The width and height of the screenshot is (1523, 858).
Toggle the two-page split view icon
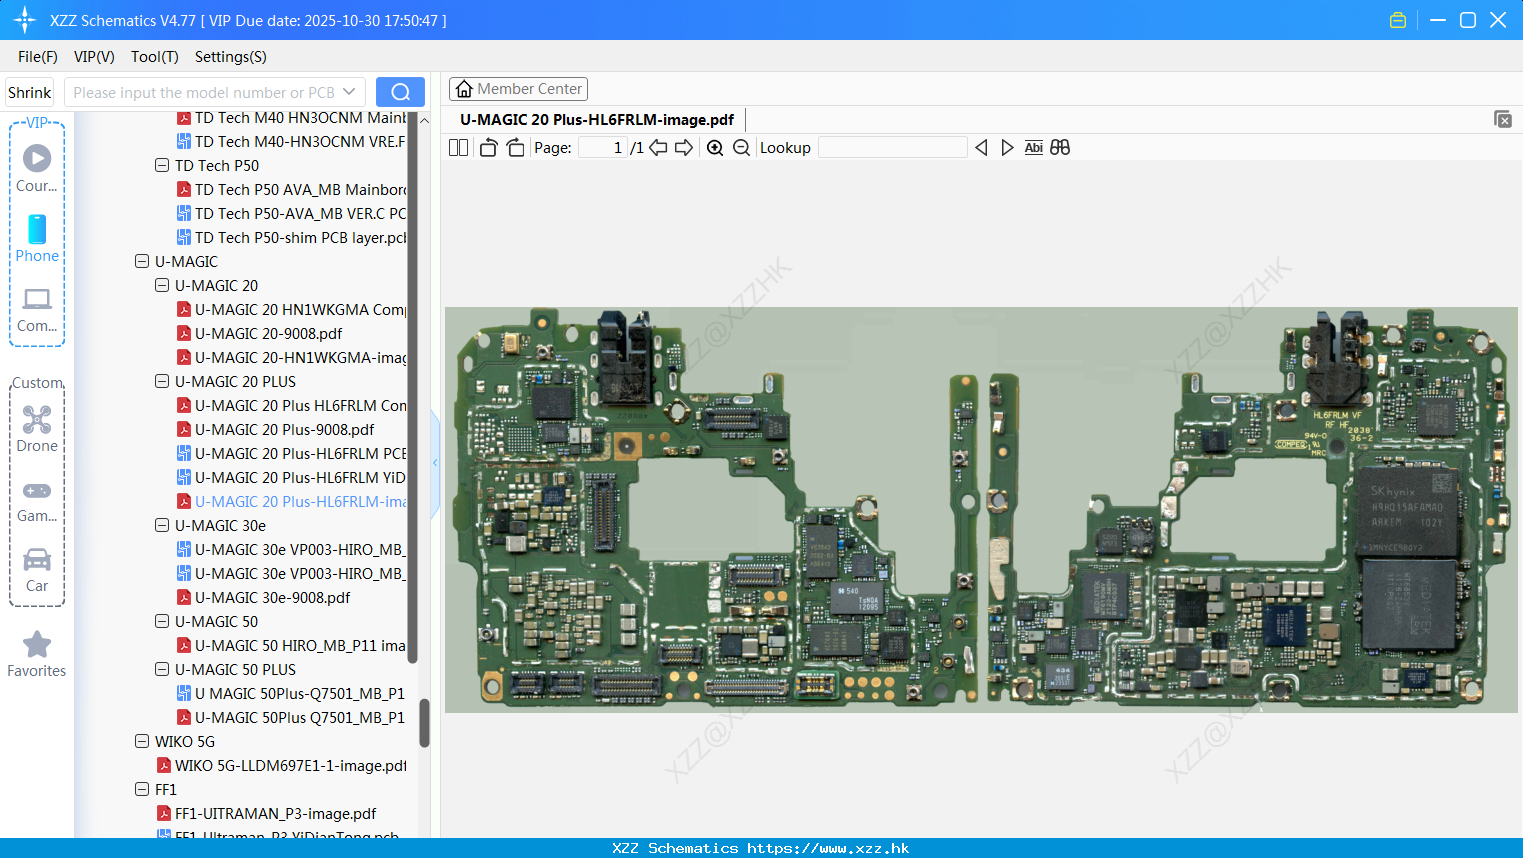click(458, 148)
